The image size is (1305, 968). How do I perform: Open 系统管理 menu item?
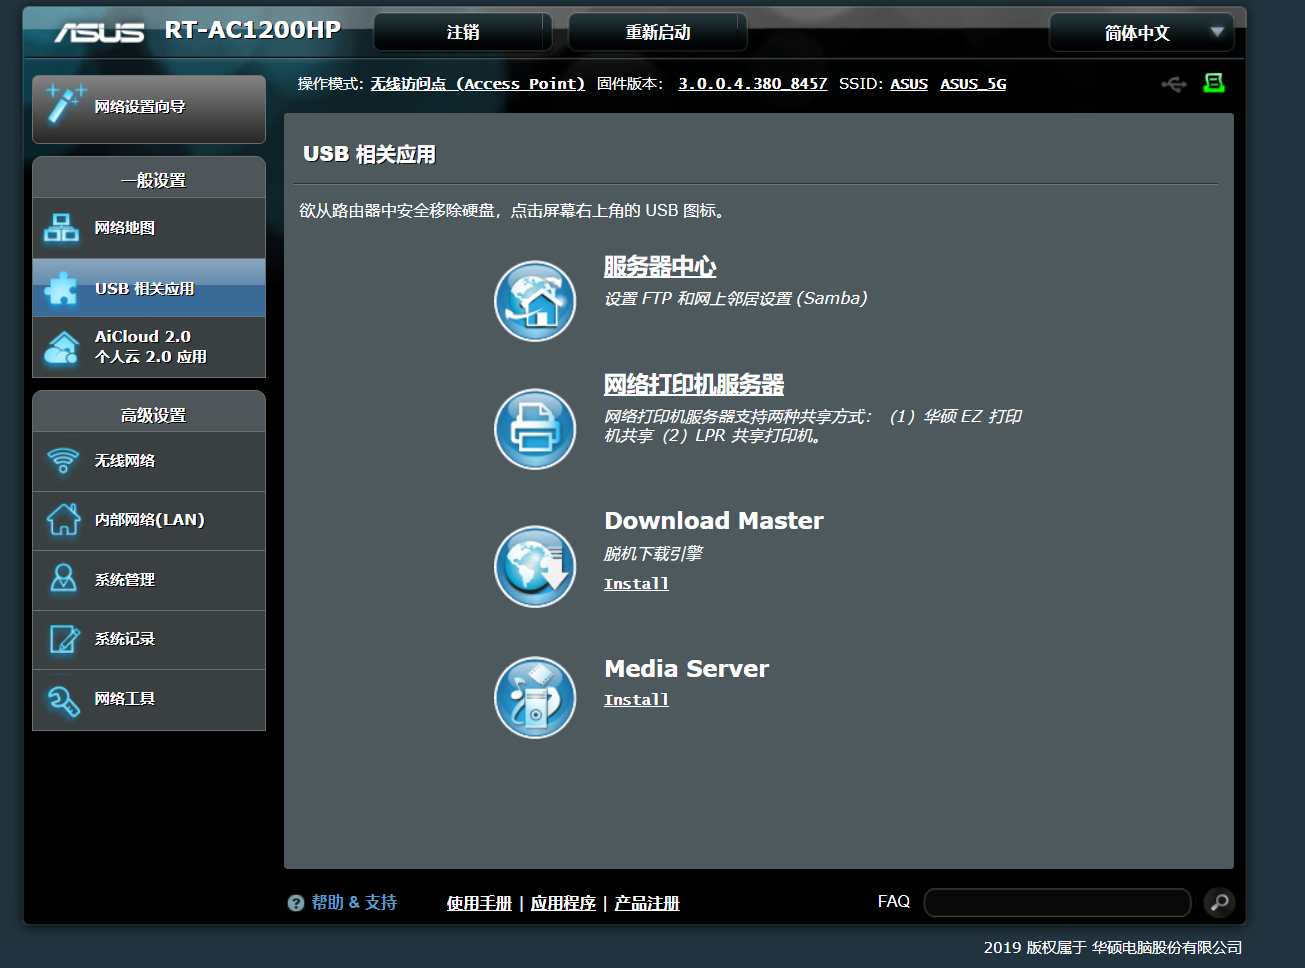click(149, 580)
